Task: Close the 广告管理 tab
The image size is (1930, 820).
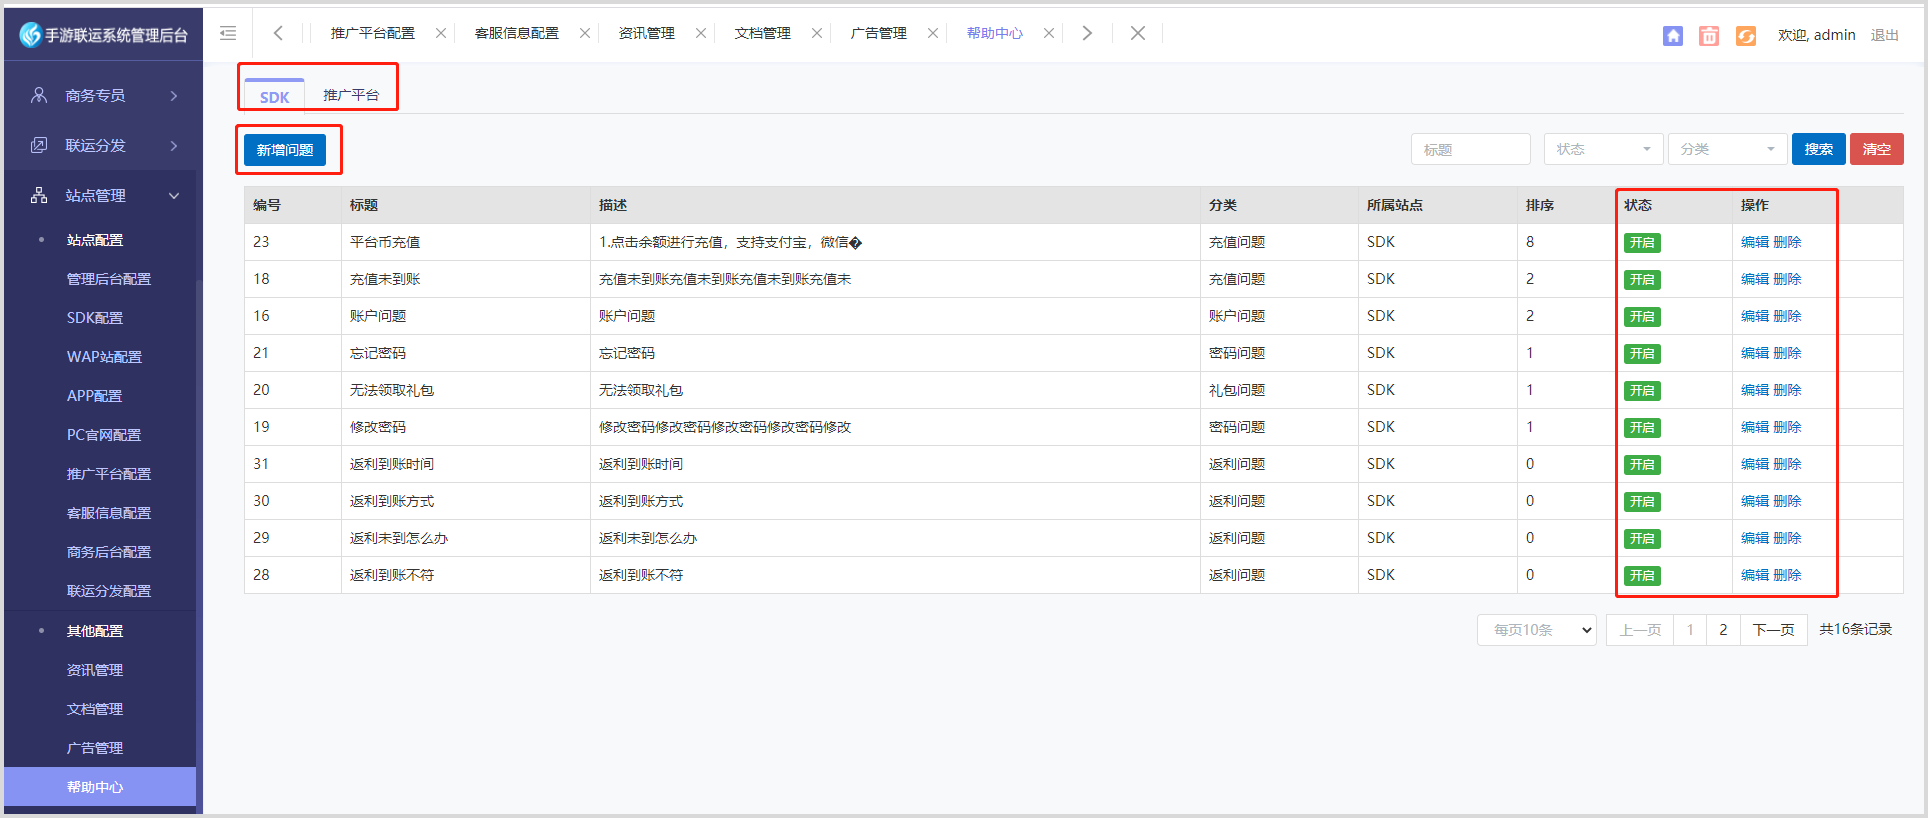Action: click(x=933, y=33)
